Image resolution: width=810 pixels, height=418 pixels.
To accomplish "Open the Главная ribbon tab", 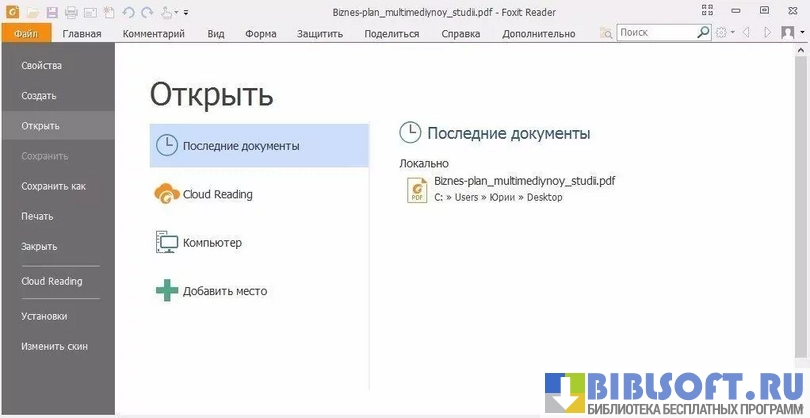I will pyautogui.click(x=82, y=33).
